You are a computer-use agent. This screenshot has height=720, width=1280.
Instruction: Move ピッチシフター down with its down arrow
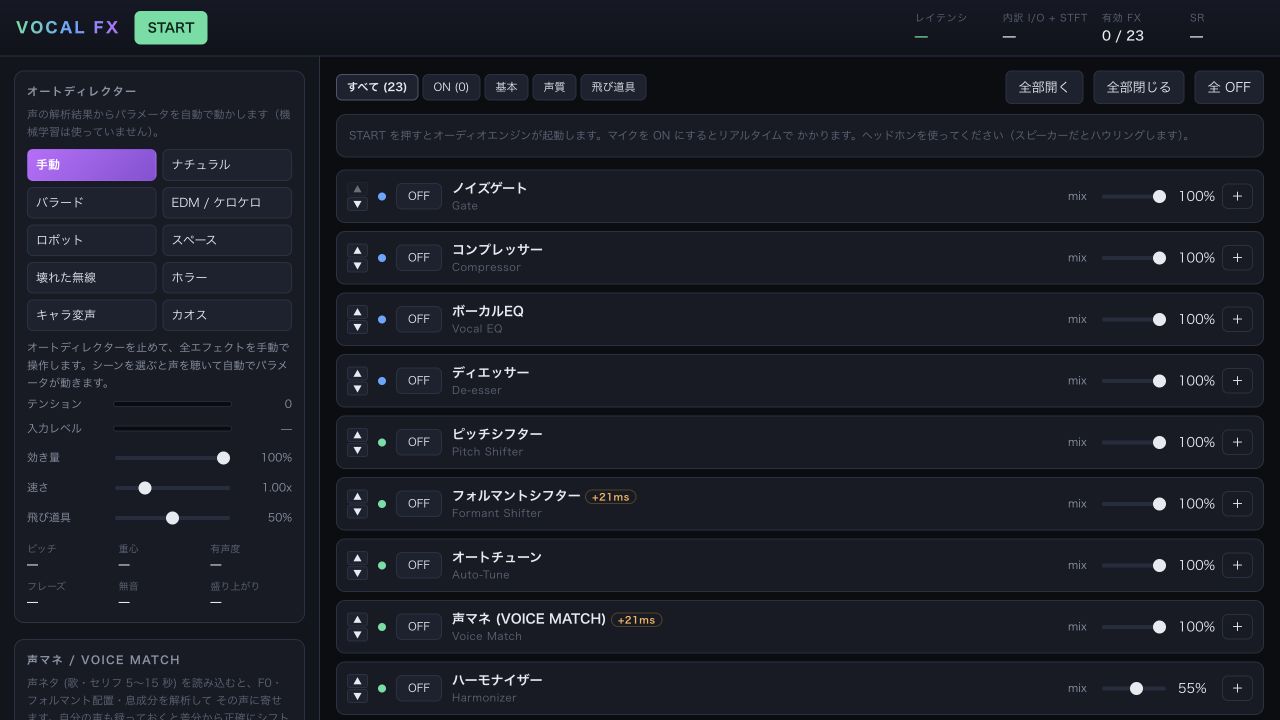357,450
